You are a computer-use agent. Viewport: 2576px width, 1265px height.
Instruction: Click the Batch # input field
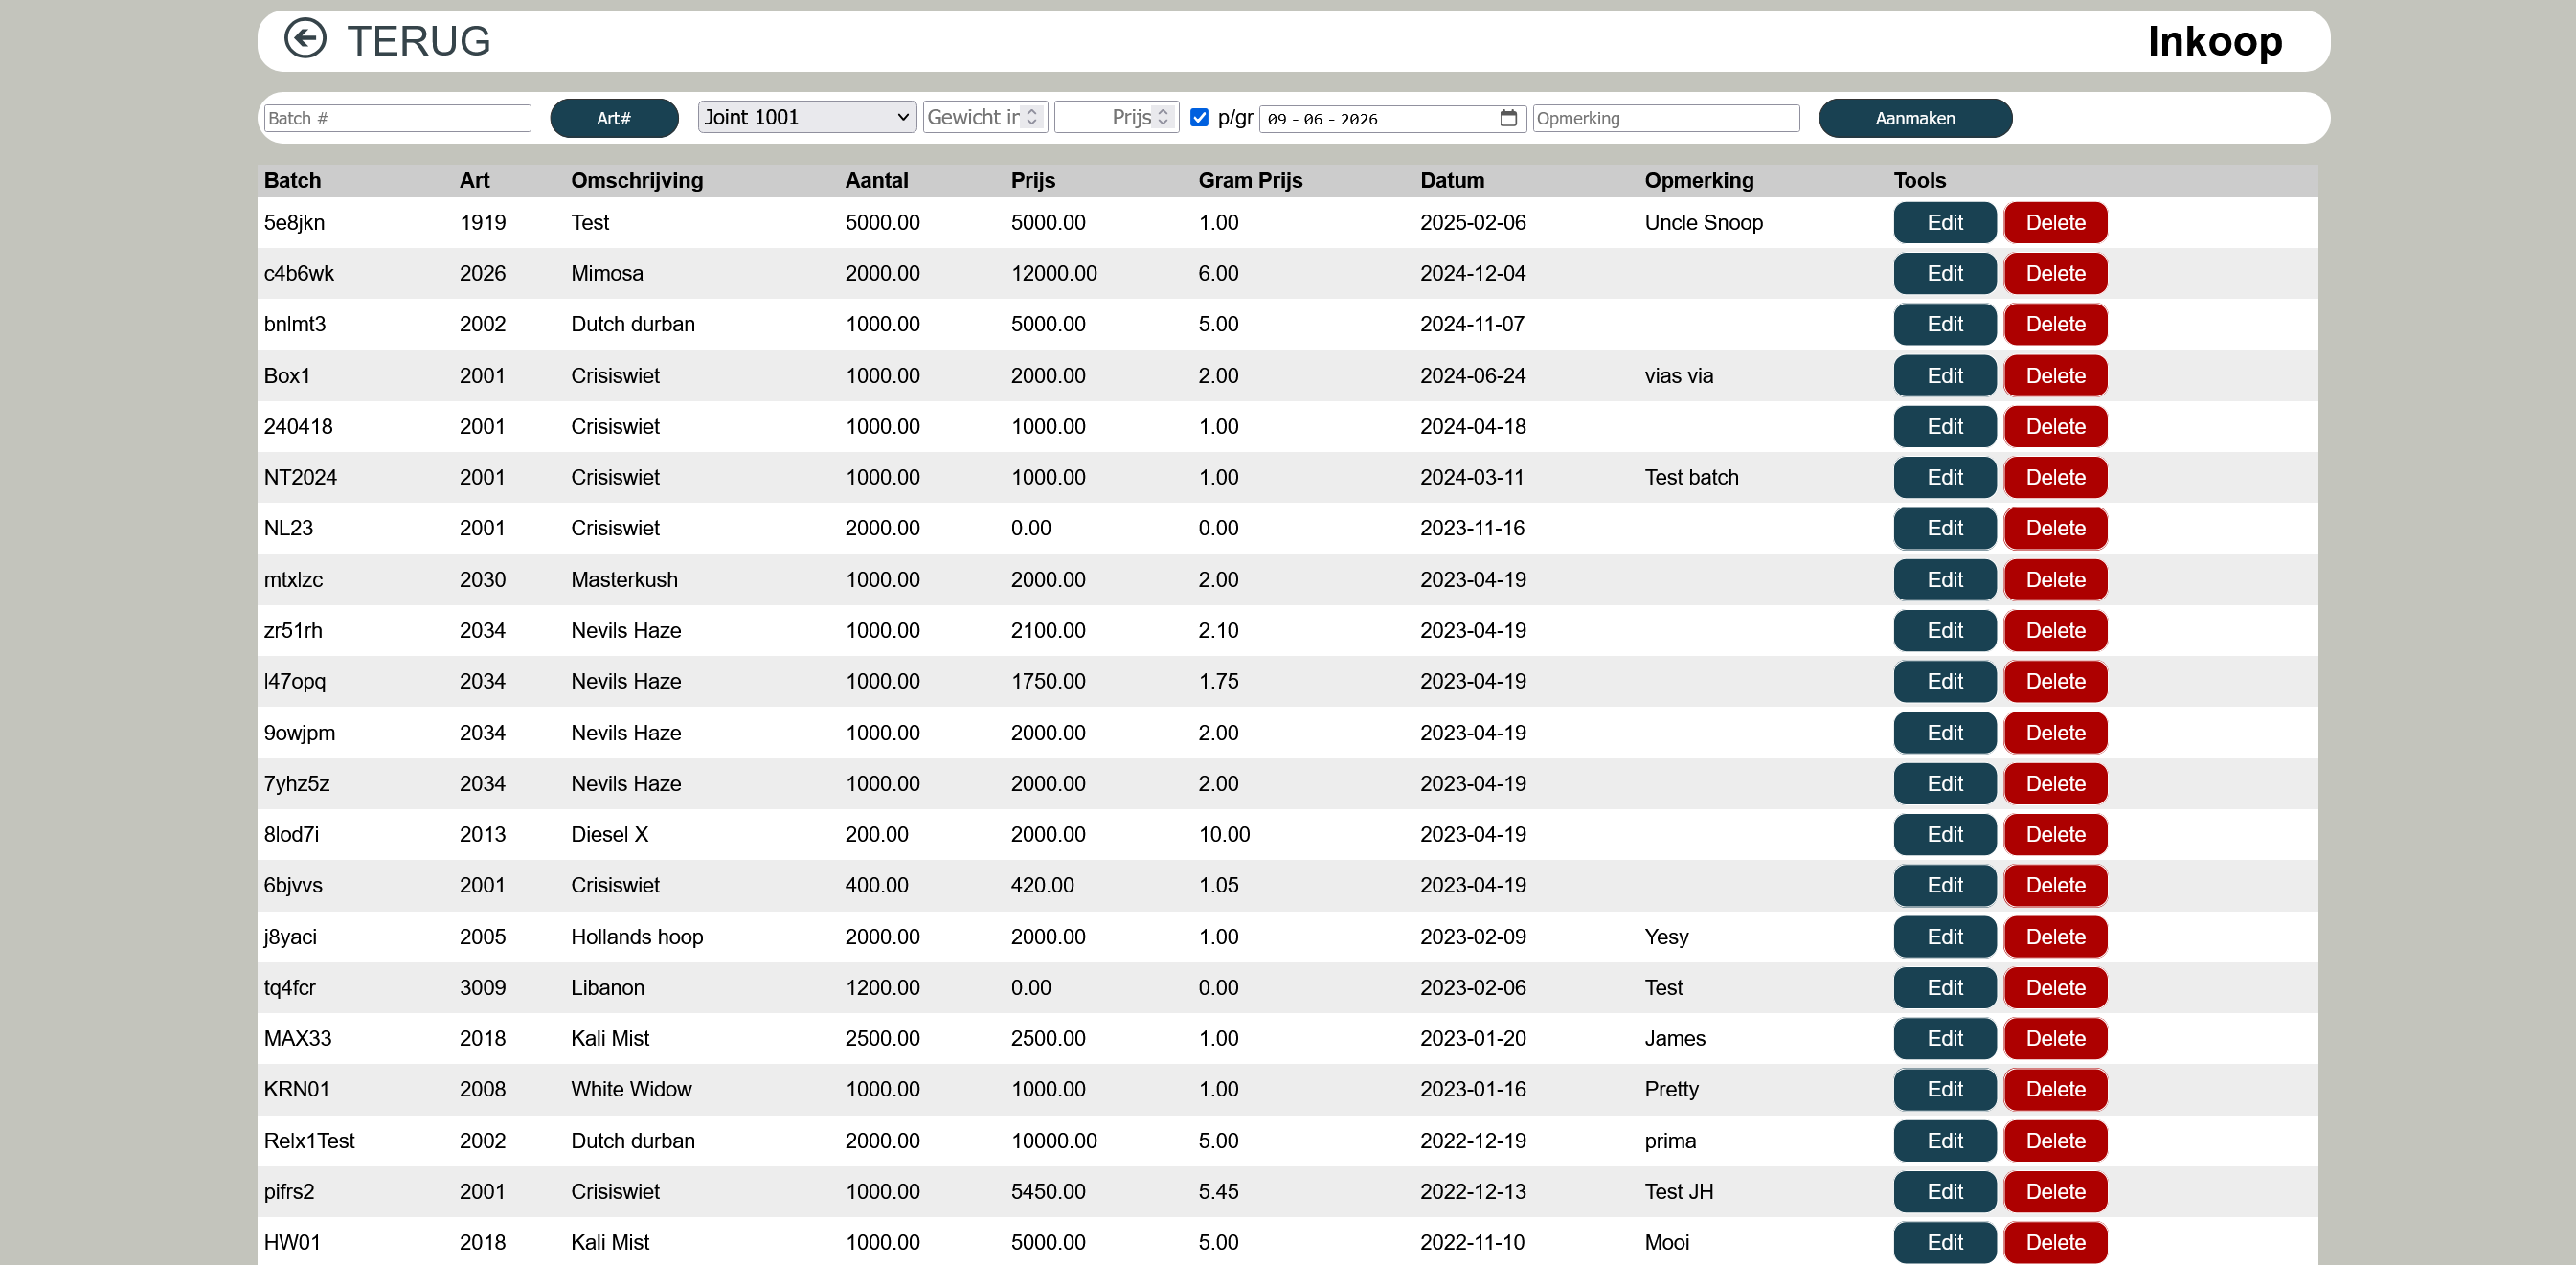point(397,118)
